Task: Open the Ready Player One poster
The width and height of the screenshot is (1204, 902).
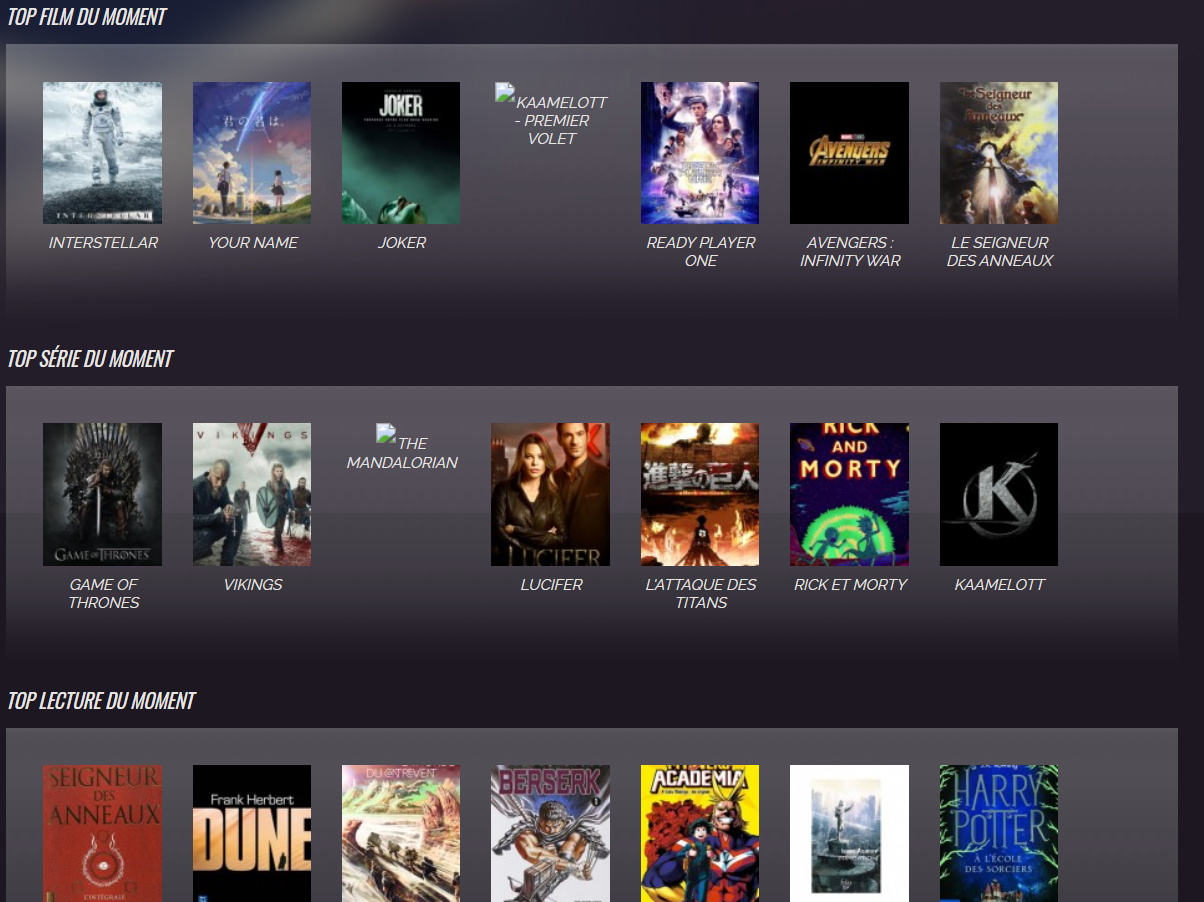Action: (x=700, y=153)
